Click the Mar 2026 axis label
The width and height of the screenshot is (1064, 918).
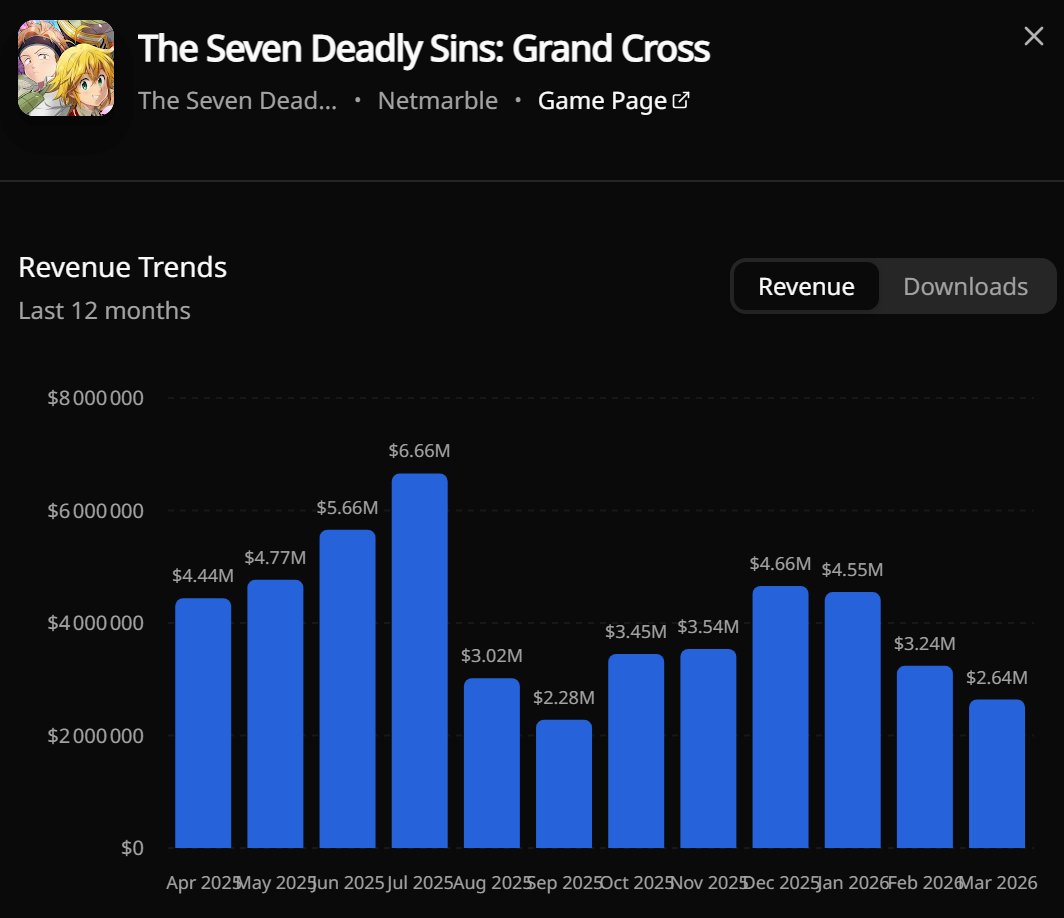[997, 883]
